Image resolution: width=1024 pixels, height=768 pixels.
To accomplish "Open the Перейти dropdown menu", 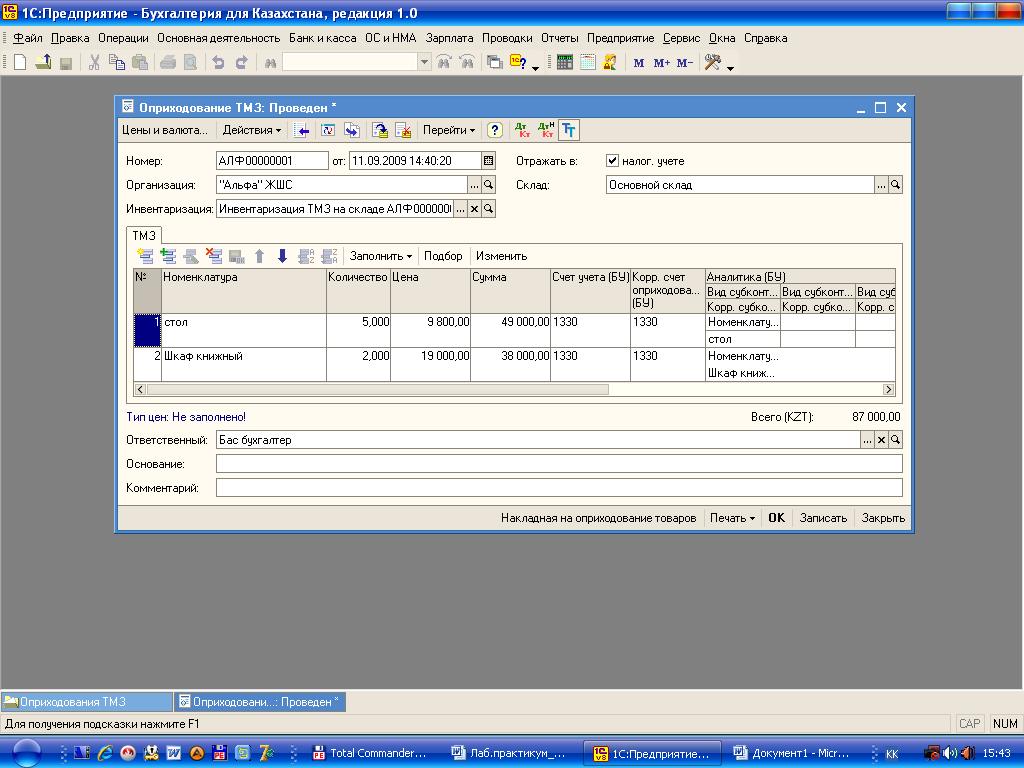I will coord(449,131).
